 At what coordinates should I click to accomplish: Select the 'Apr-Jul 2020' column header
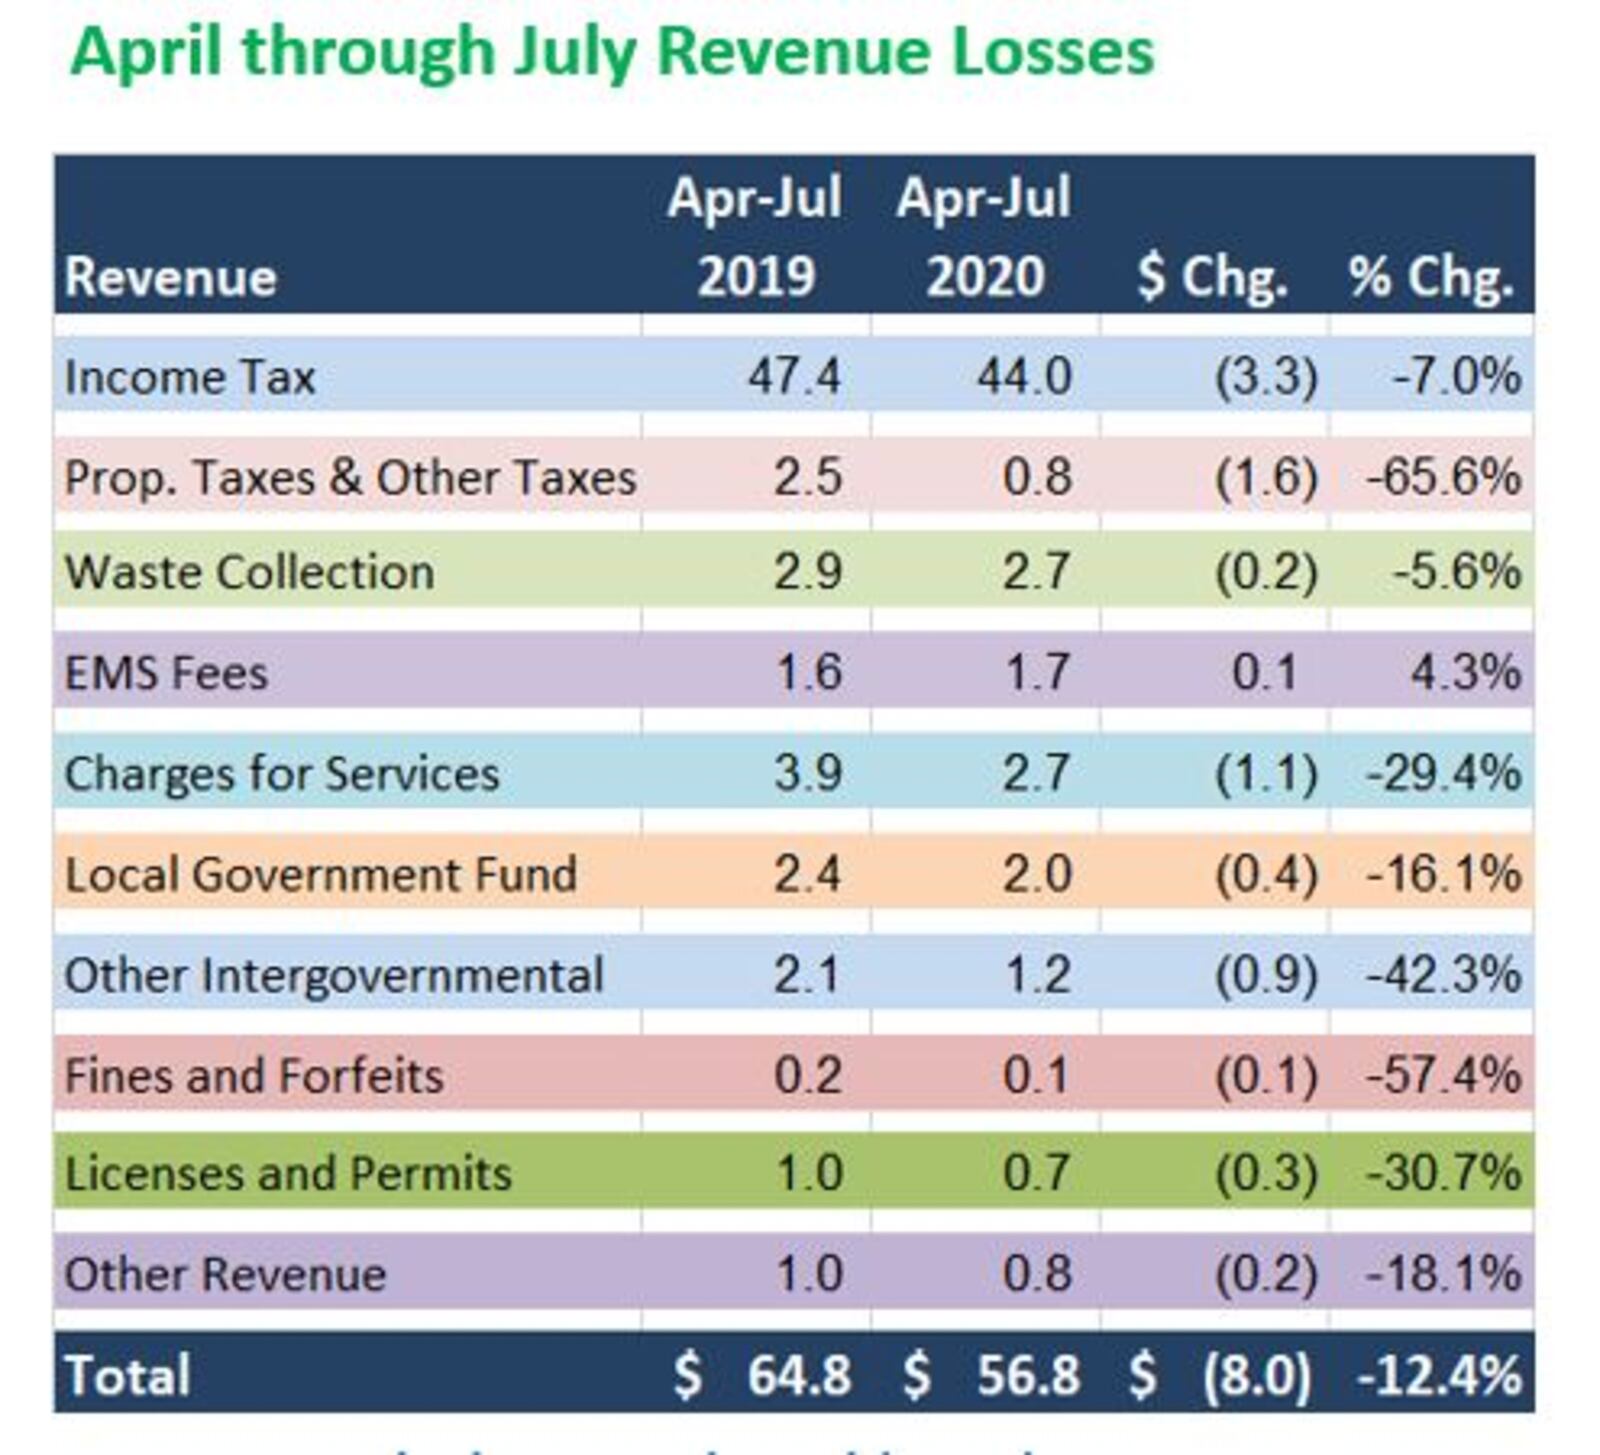click(x=984, y=237)
